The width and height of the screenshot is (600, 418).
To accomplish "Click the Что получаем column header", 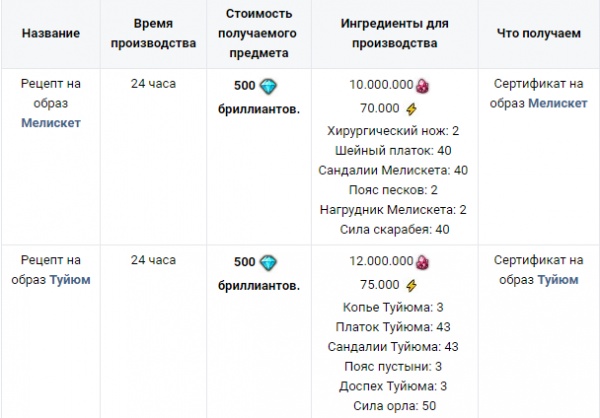I will pos(539,33).
